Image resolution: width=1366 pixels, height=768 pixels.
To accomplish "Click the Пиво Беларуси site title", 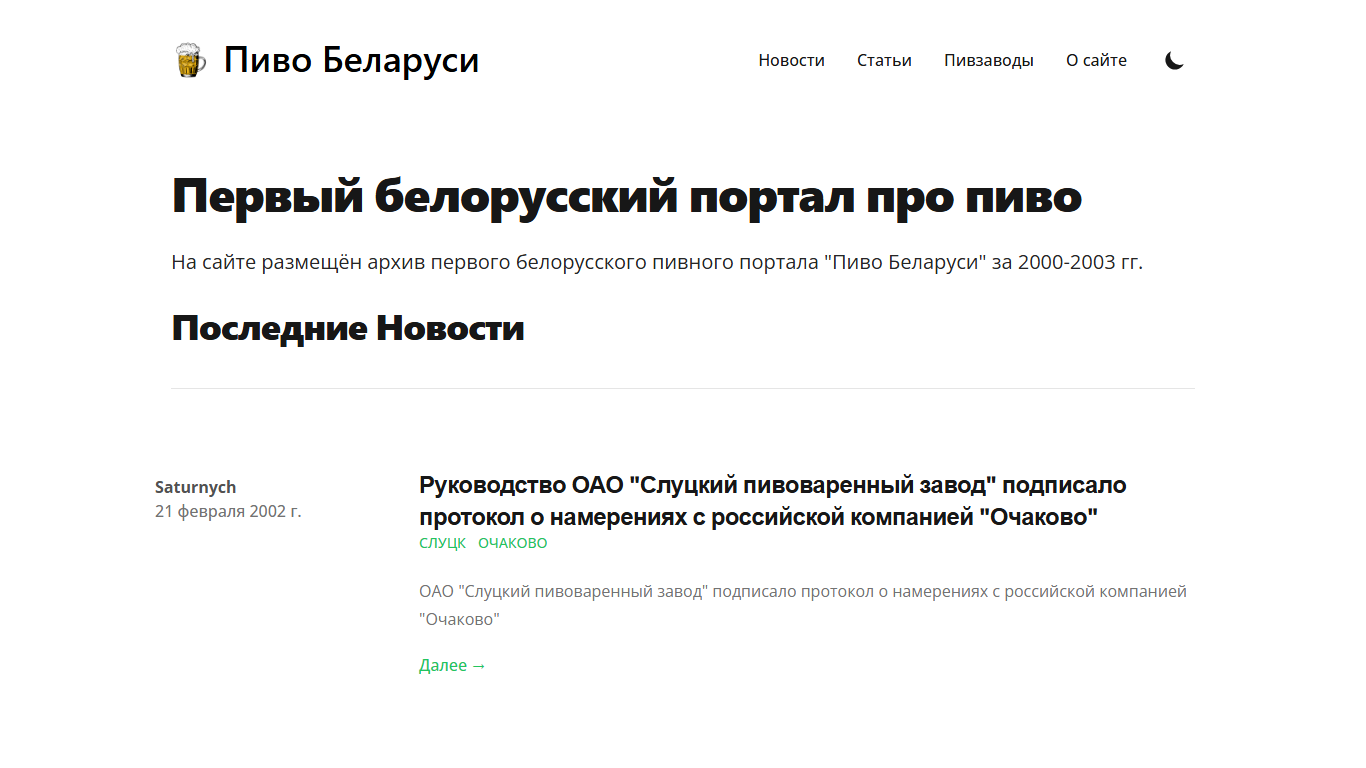I will (x=351, y=60).
